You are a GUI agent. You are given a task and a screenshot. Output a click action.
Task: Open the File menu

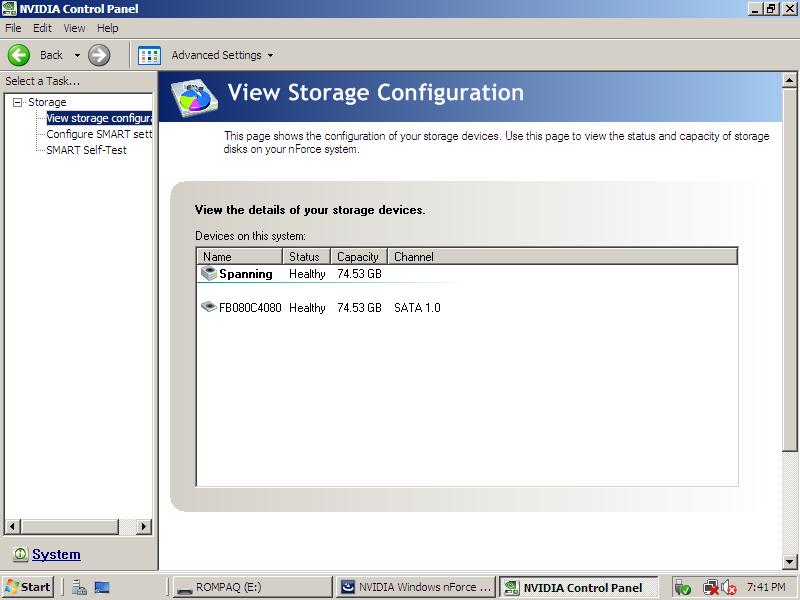(13, 28)
